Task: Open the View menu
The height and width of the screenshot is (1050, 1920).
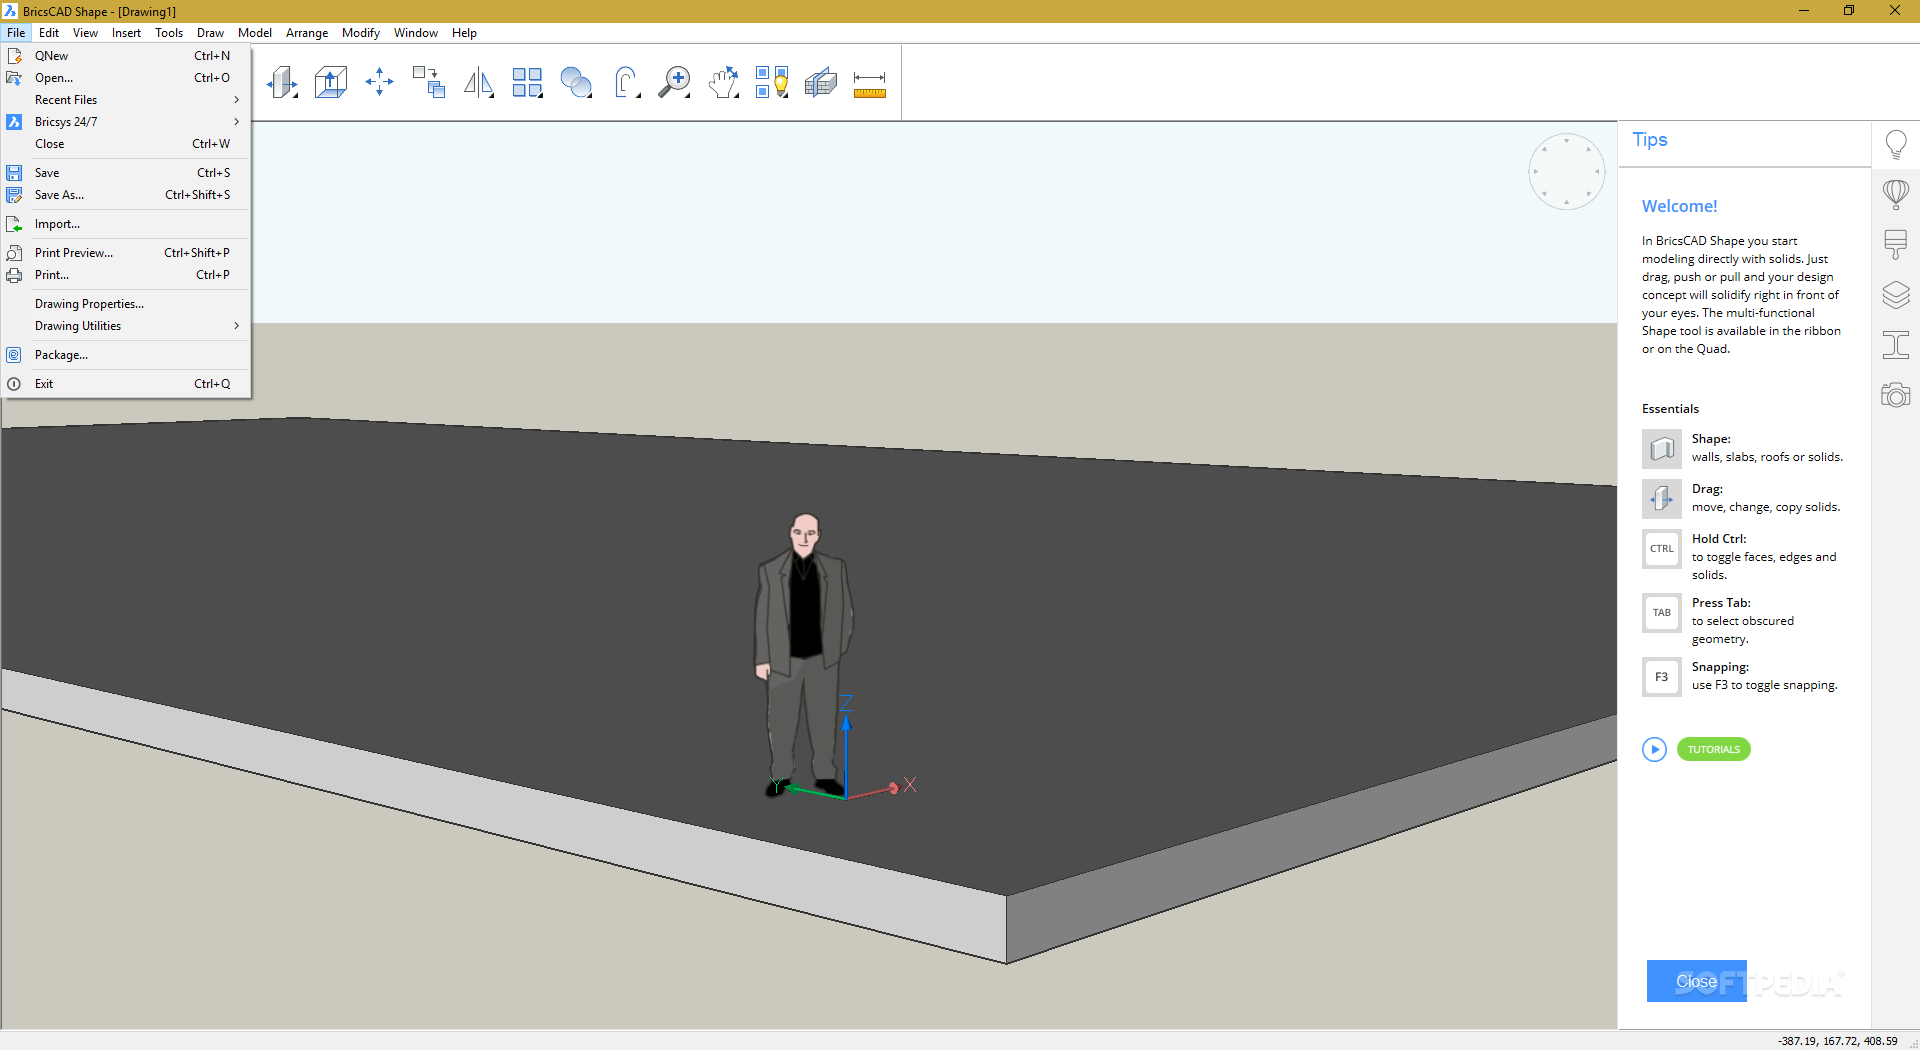Action: pos(85,33)
